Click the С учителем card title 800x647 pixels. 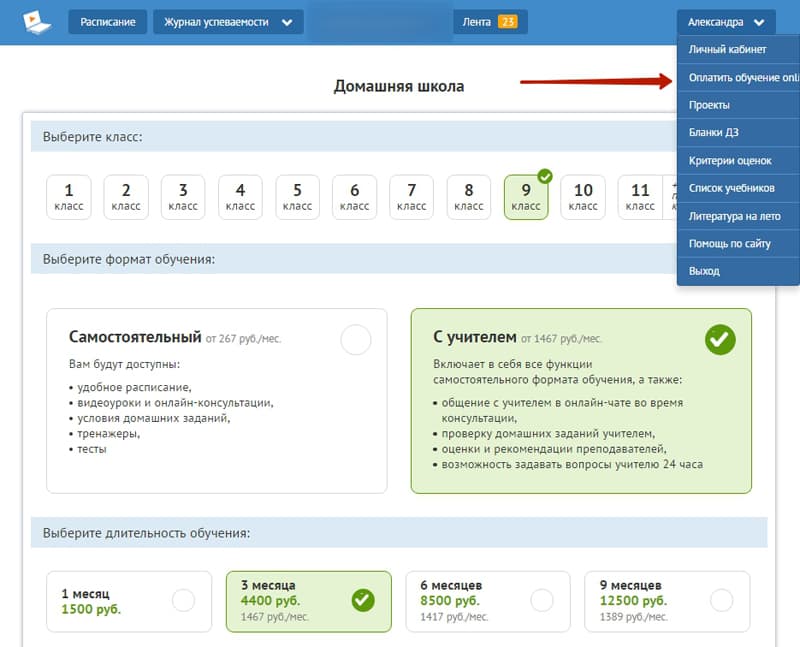(474, 337)
